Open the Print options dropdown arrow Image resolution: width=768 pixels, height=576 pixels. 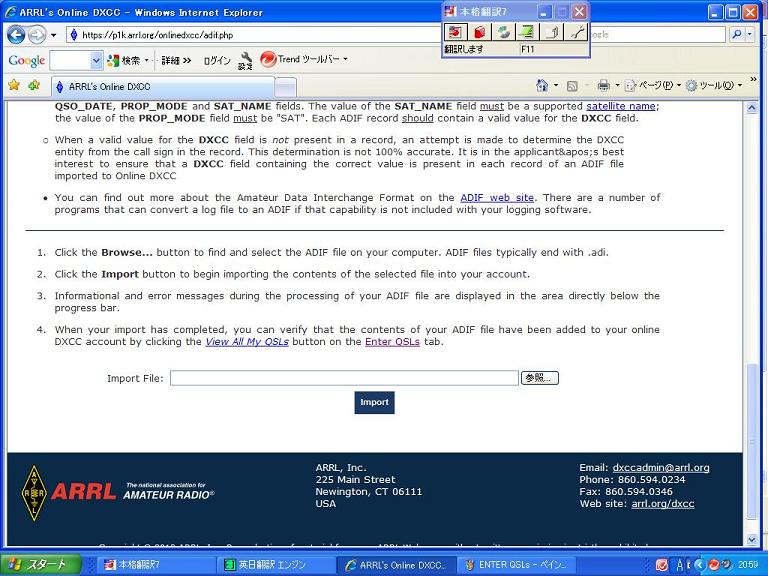coord(617,86)
